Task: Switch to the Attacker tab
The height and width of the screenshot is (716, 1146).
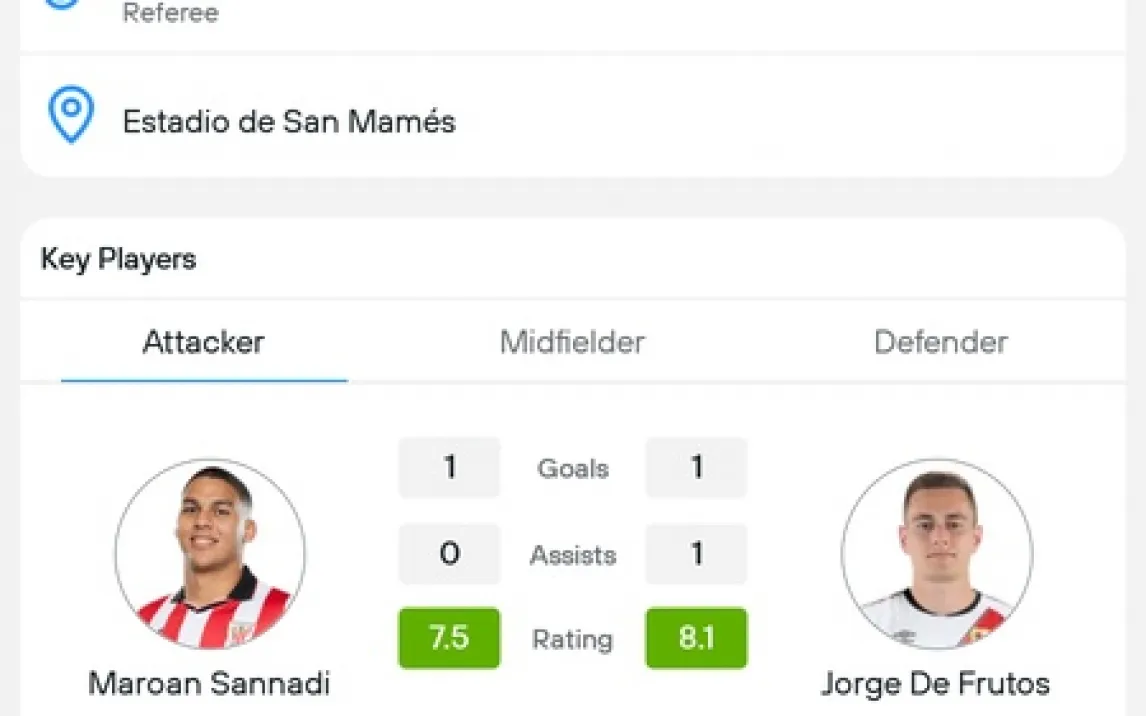Action: point(203,343)
